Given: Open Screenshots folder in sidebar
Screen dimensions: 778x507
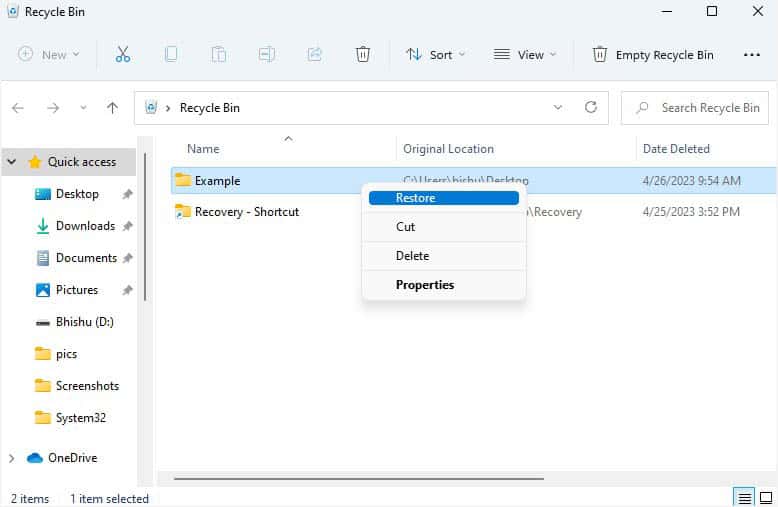Looking at the screenshot, I should click(87, 386).
